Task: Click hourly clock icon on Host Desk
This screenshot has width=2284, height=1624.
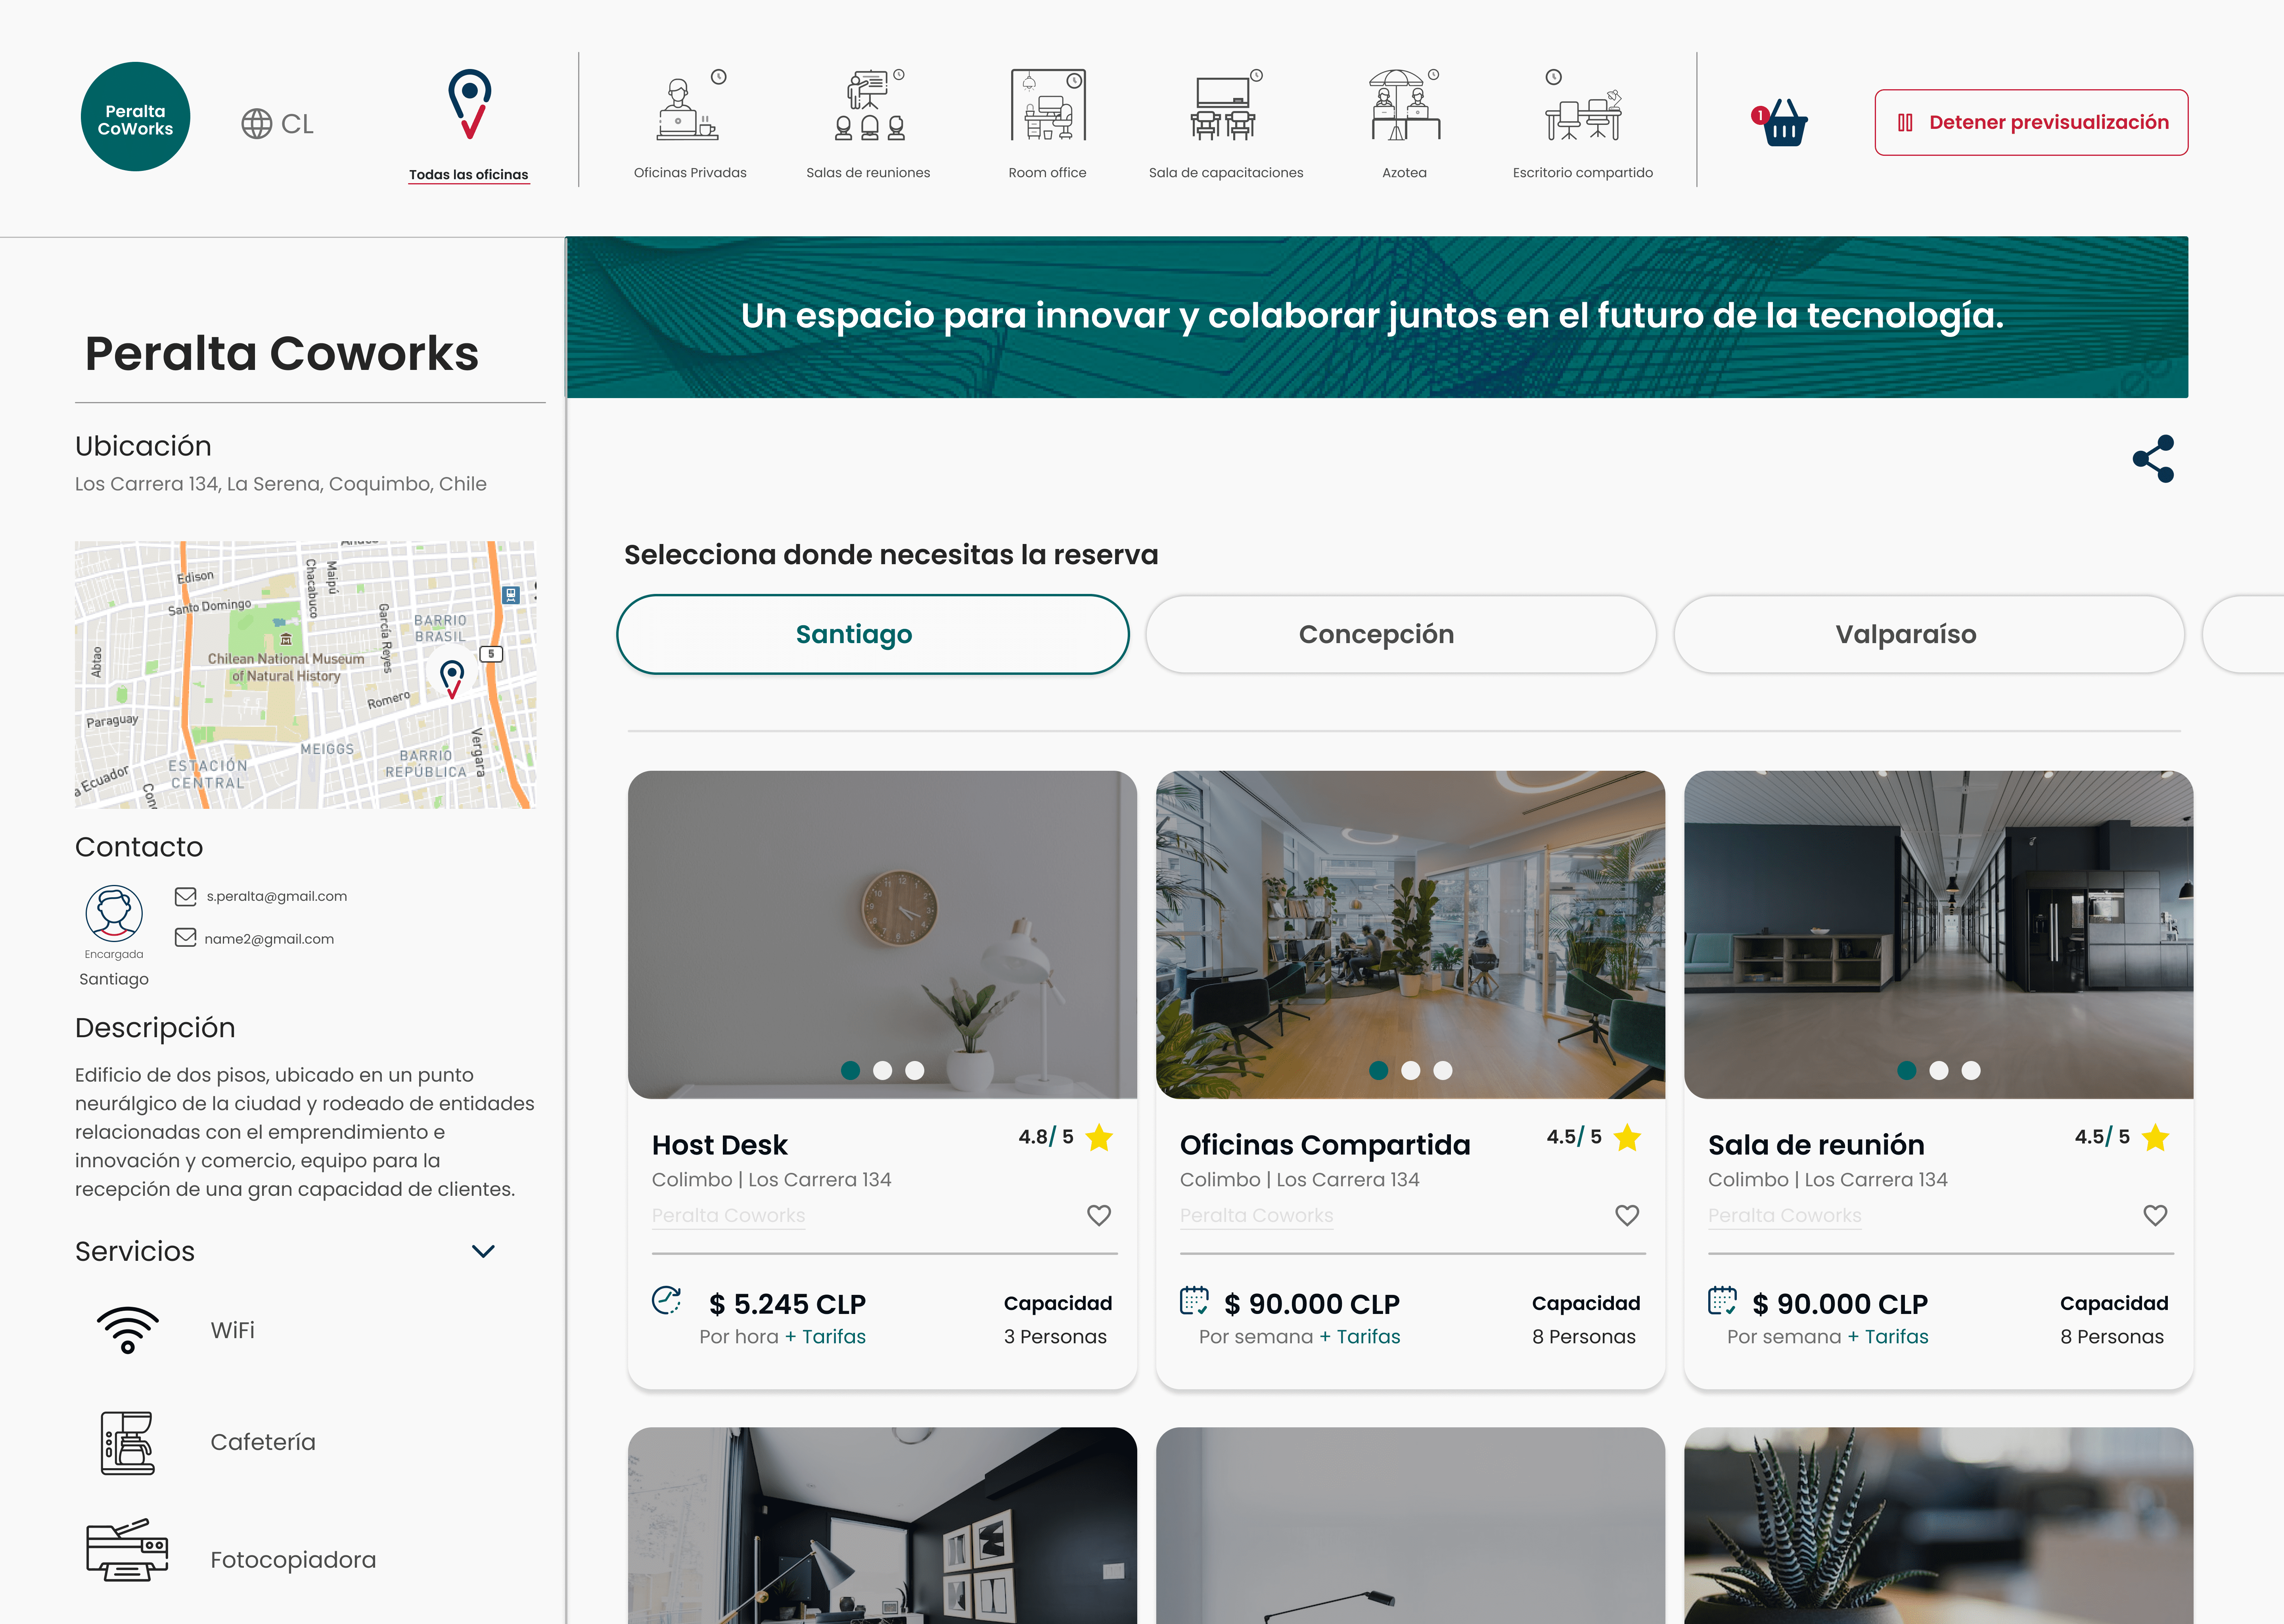Action: (666, 1300)
